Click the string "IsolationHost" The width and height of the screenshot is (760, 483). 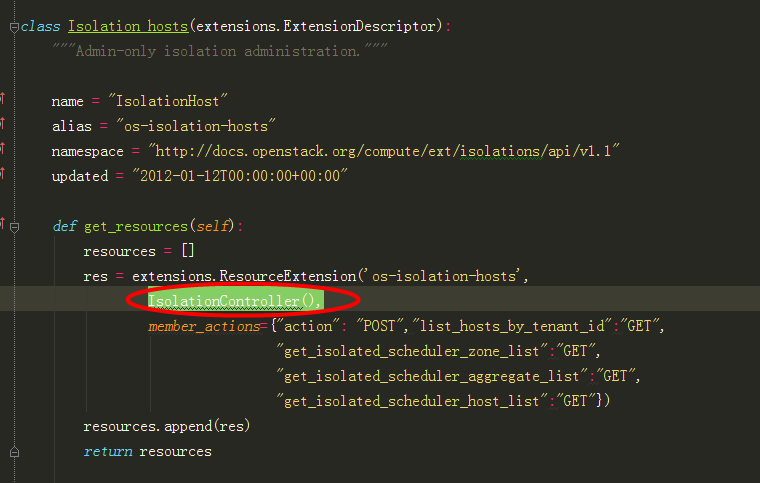click(168, 101)
